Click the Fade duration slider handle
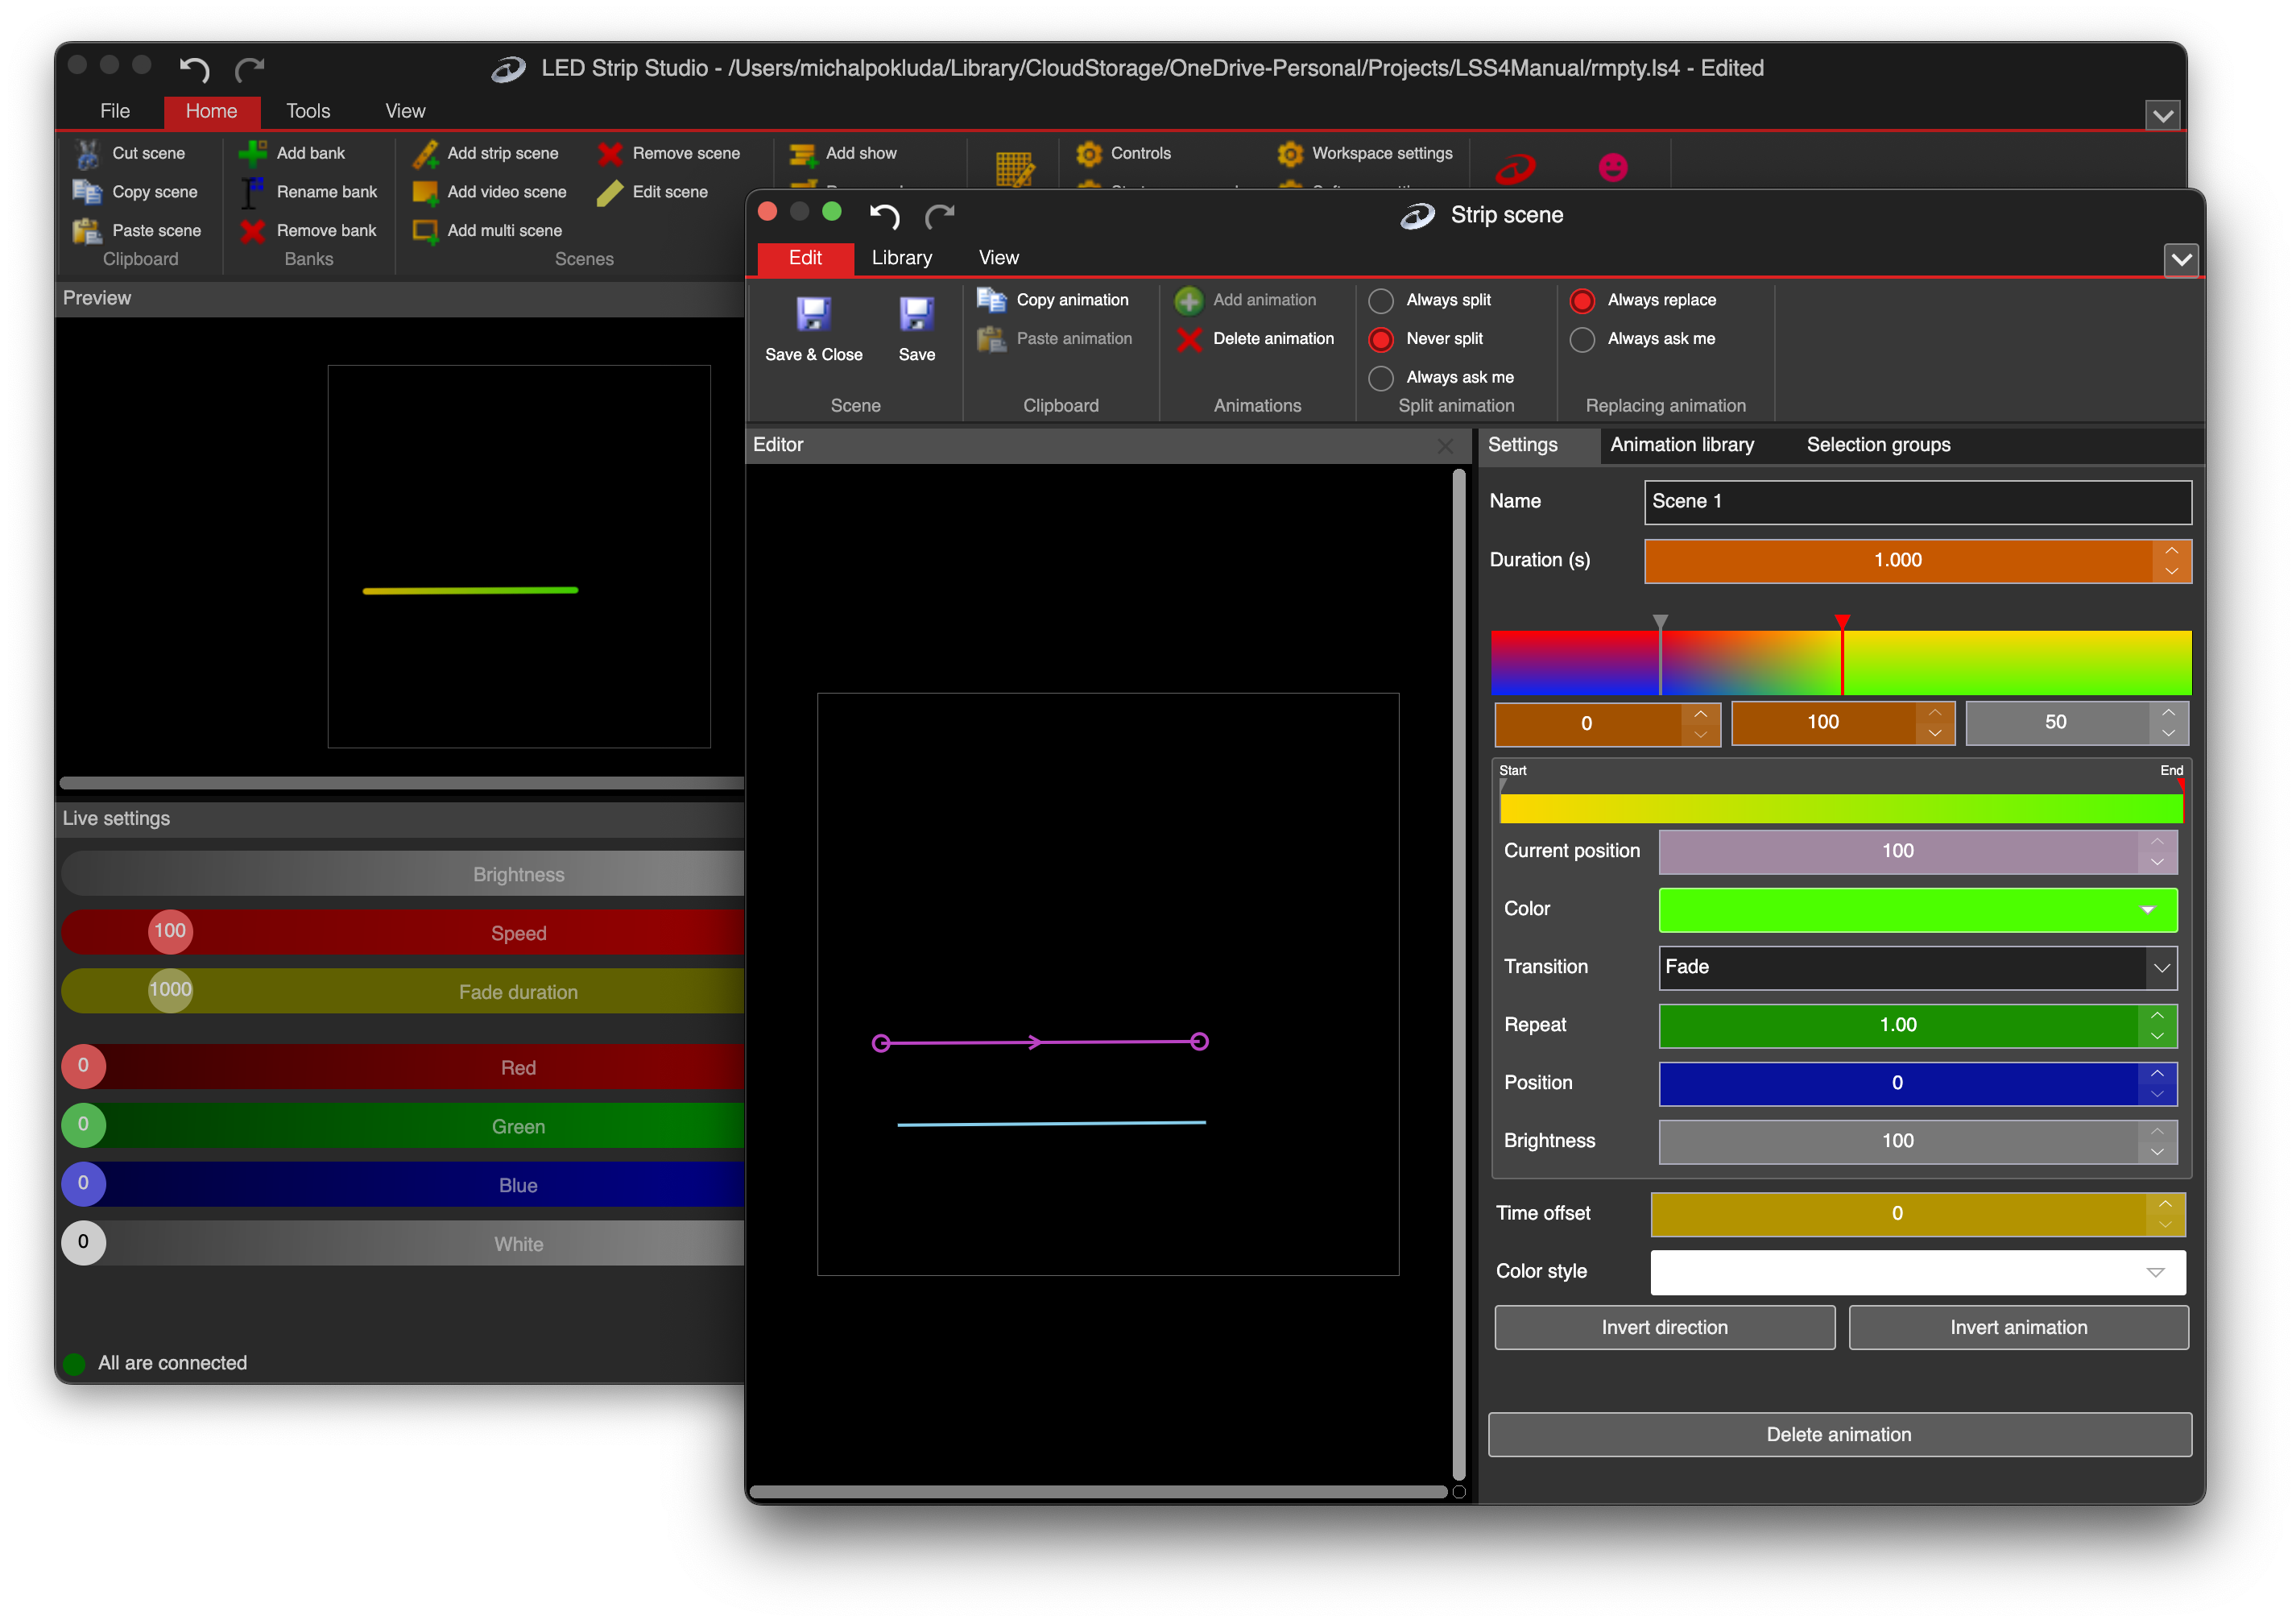The height and width of the screenshot is (1624, 2296). click(170, 990)
